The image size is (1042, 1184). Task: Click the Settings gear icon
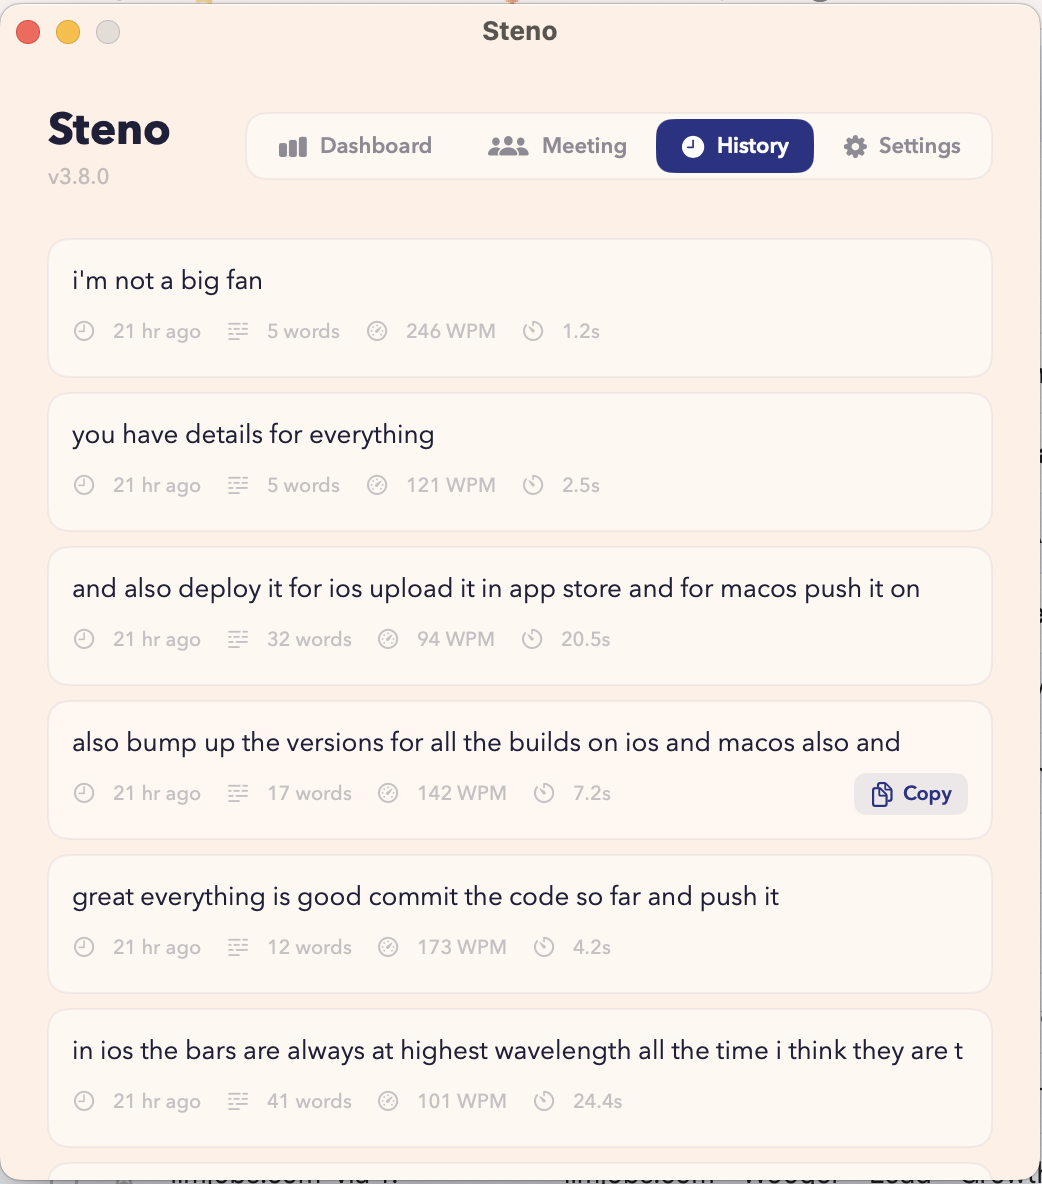point(855,147)
